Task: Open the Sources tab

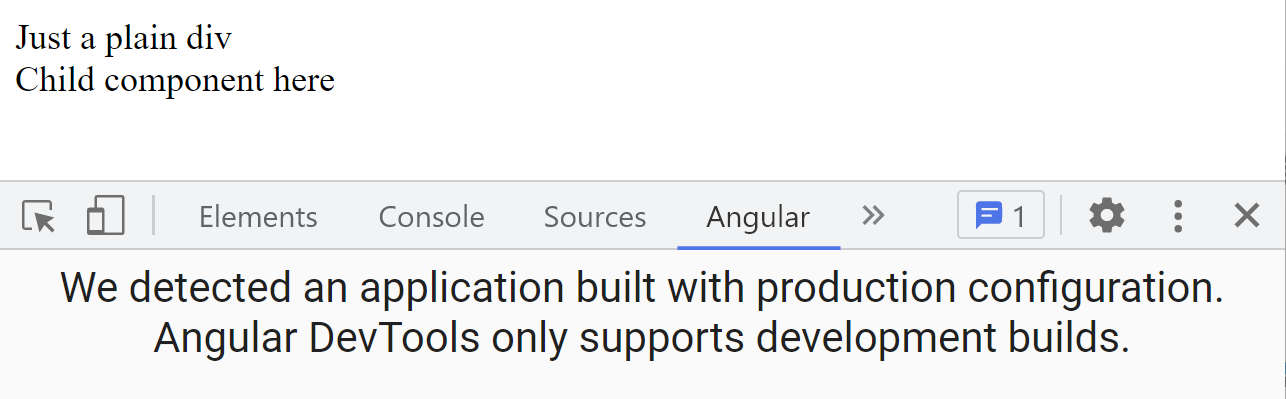Action: click(595, 216)
